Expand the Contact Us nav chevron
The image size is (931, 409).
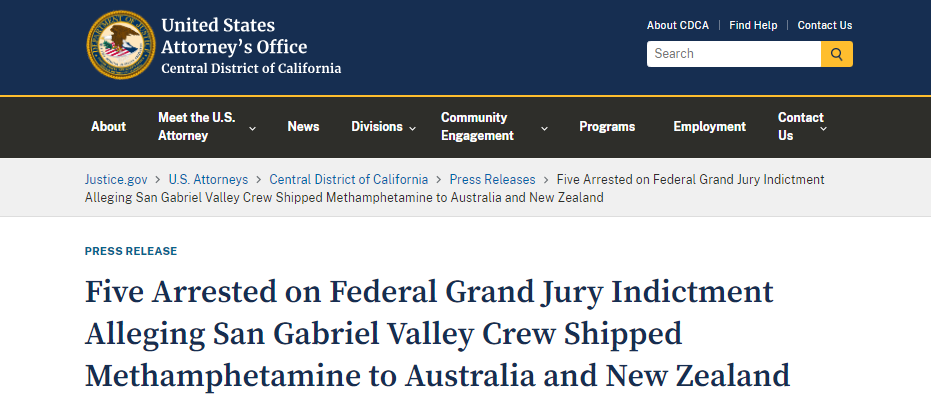pos(824,128)
